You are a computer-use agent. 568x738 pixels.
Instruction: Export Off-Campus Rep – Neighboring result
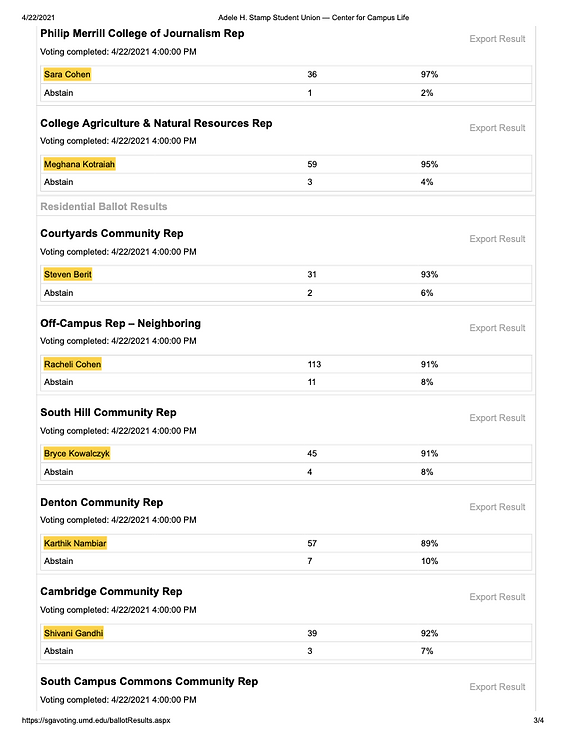point(497,328)
